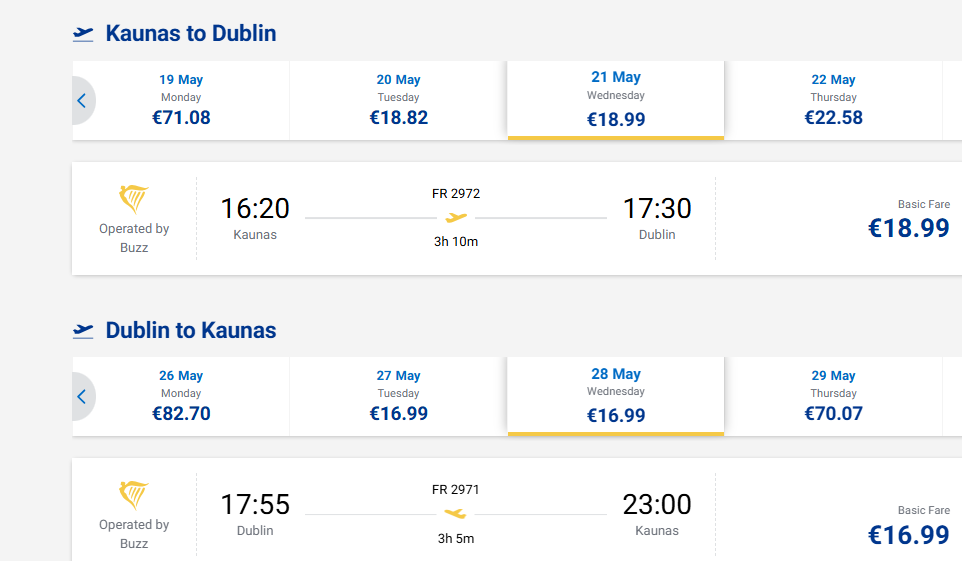Viewport: 962px width, 561px height.
Task: Select the €16.99 Basic Fare return
Action: (x=909, y=527)
